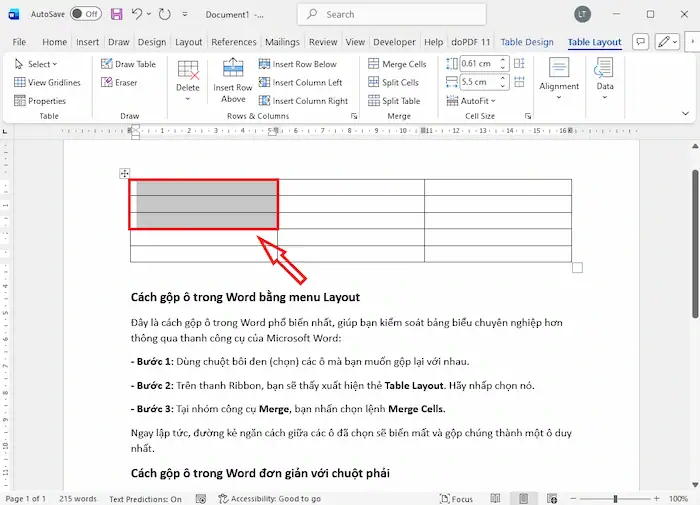Click Insert Row Below

point(298,64)
